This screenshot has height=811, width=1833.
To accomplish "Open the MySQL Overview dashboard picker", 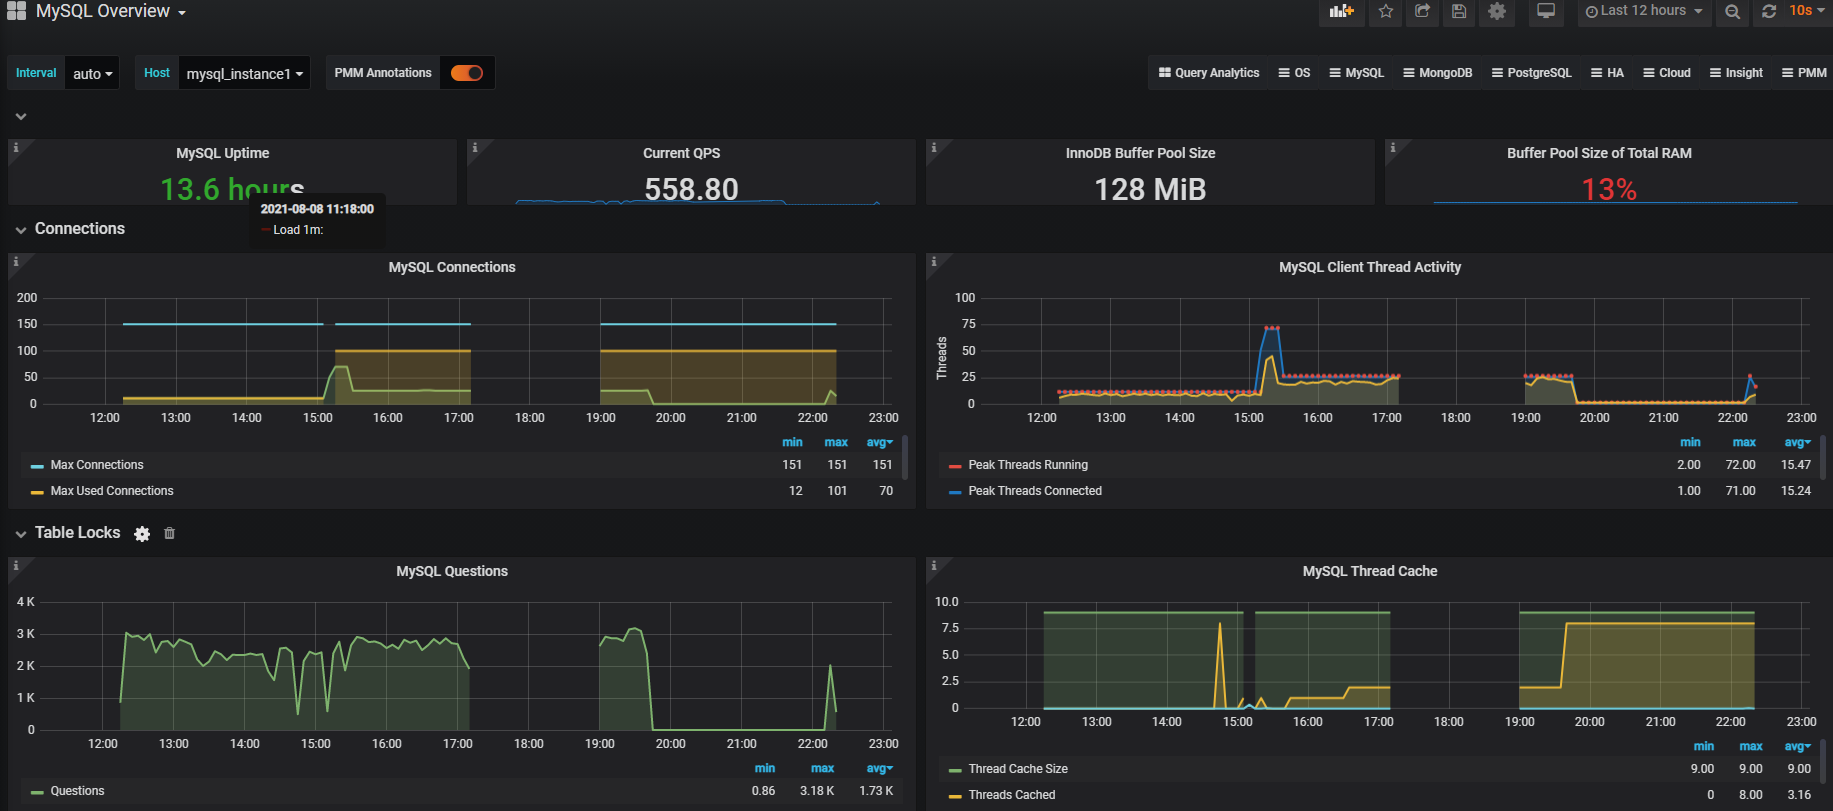I will tap(110, 11).
